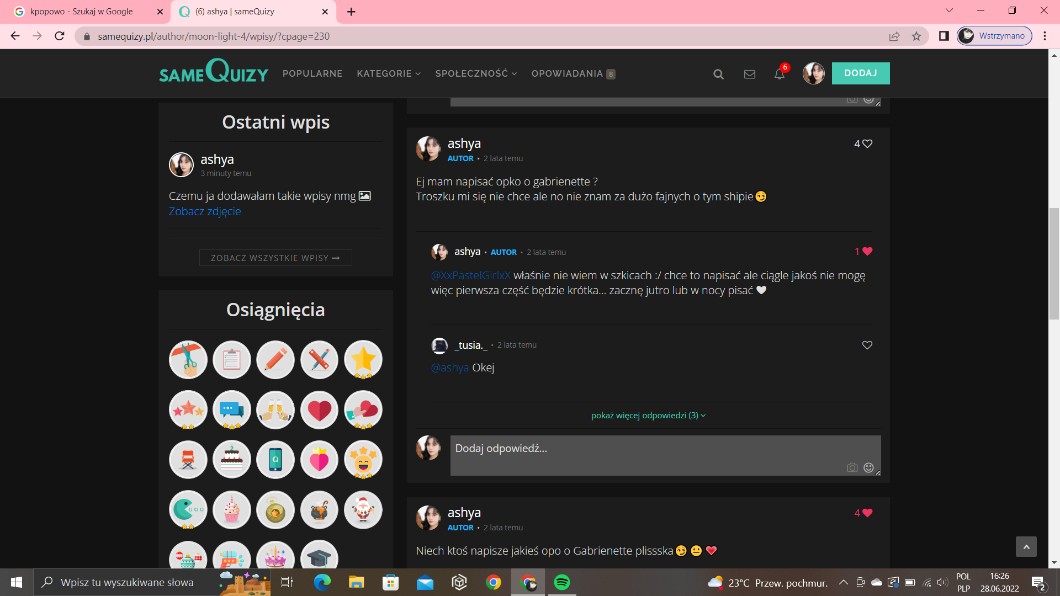Open the messages envelope icon
Screen dimensions: 1060x596
click(749, 74)
